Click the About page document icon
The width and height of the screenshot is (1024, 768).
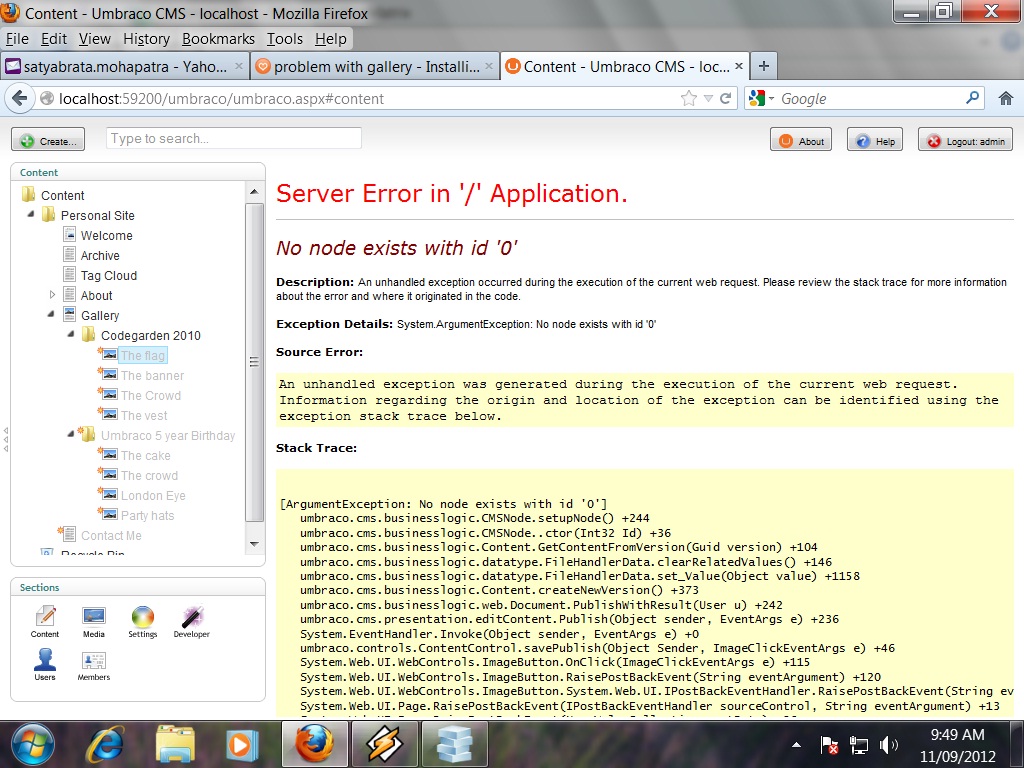(x=69, y=295)
